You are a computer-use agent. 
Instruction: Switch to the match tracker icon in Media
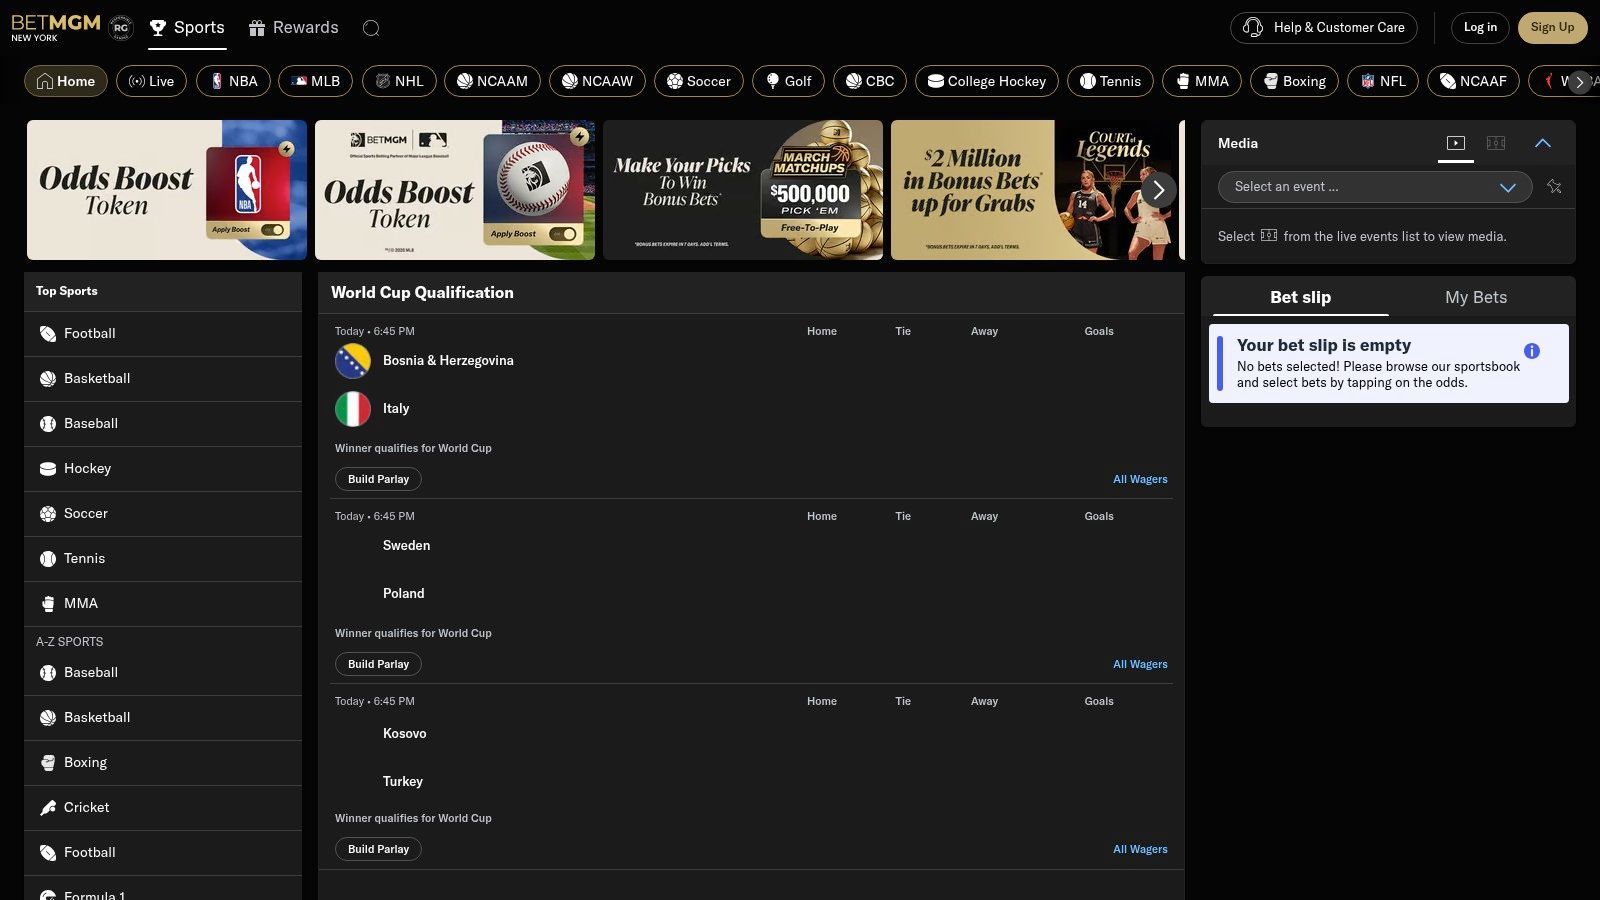[1495, 143]
